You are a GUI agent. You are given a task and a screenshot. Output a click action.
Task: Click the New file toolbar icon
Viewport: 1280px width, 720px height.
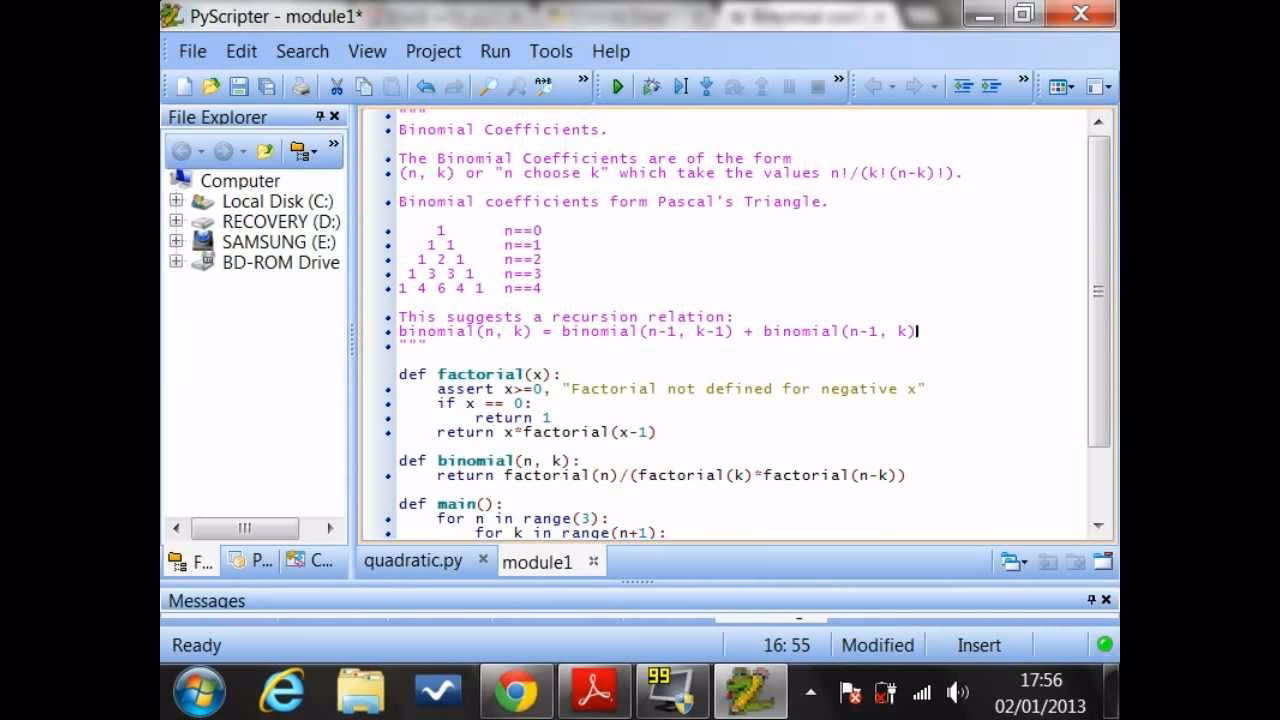tap(184, 87)
